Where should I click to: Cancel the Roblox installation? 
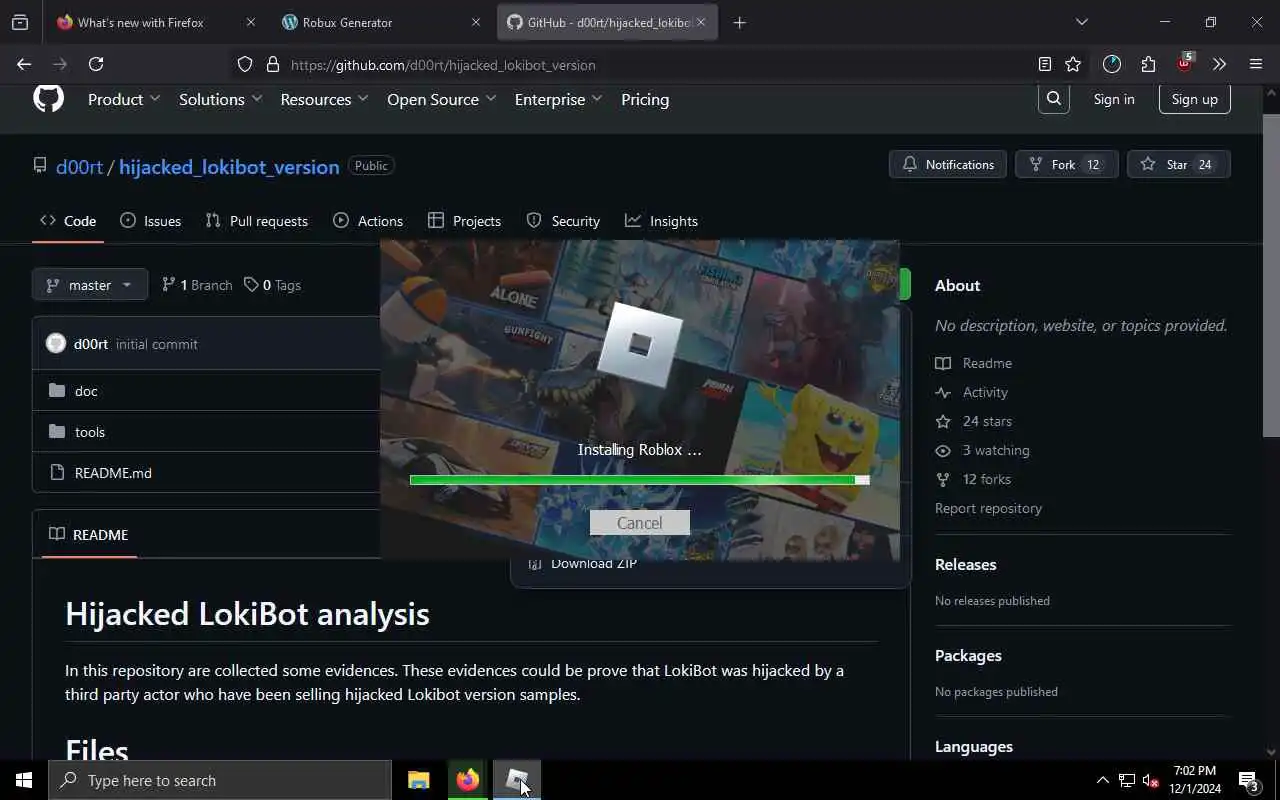[x=640, y=523]
